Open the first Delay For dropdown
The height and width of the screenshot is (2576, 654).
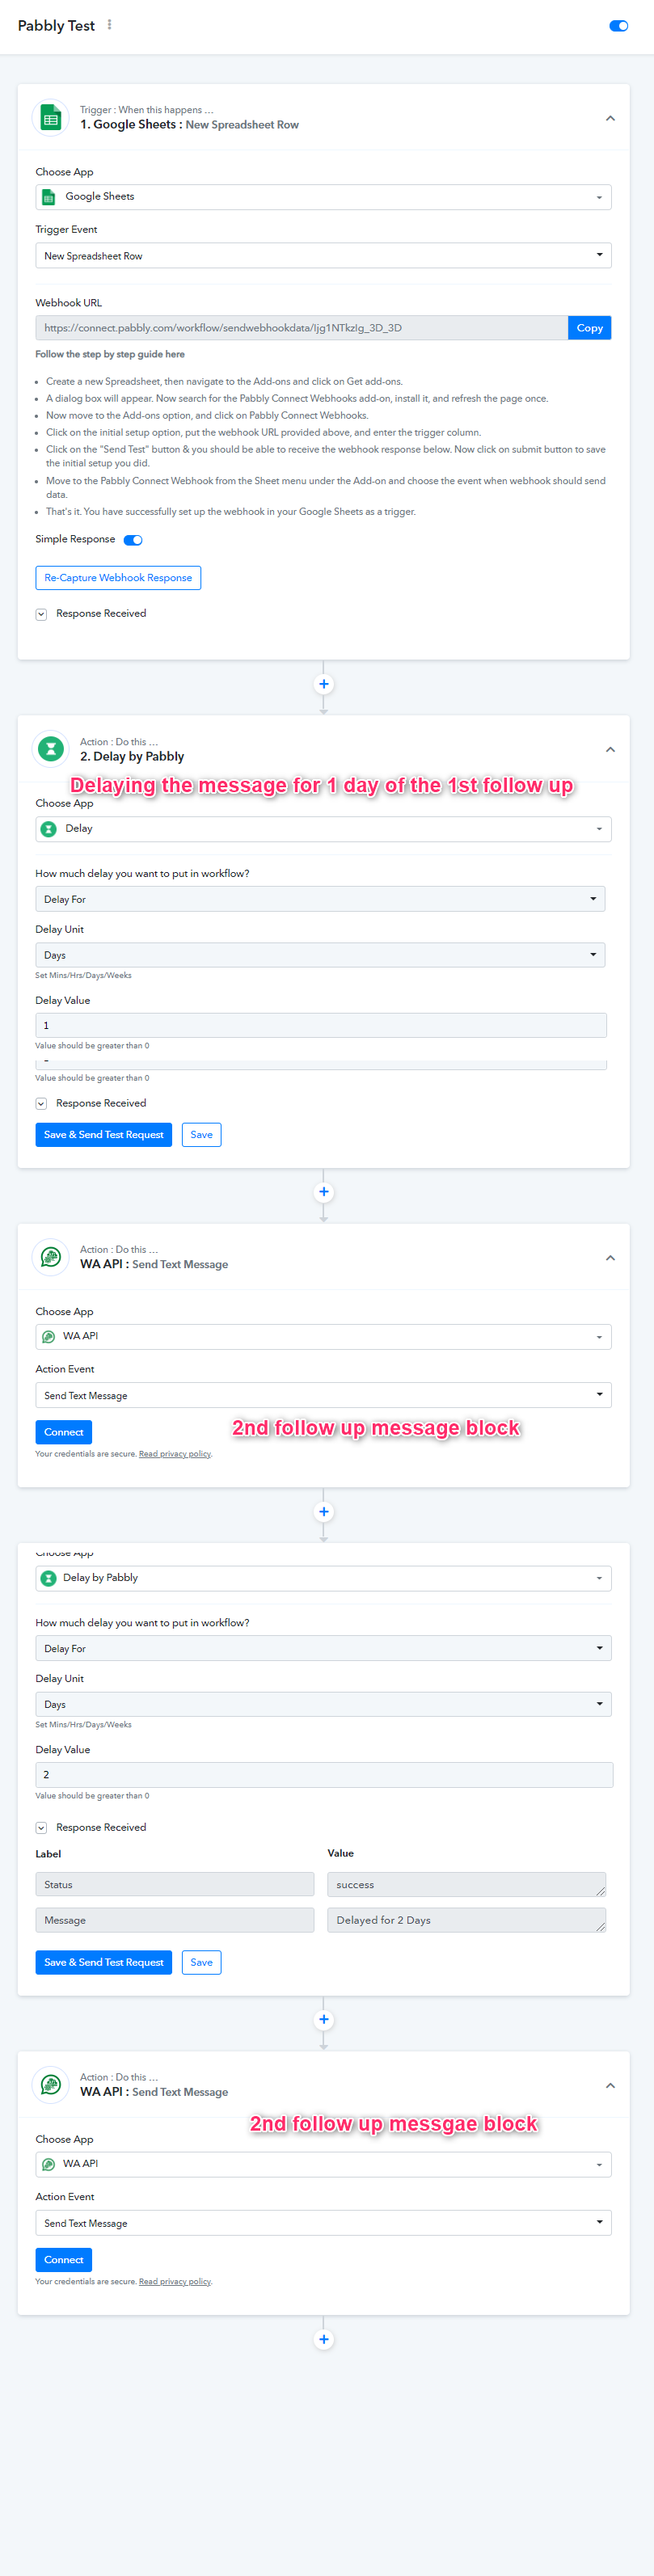[x=320, y=899]
